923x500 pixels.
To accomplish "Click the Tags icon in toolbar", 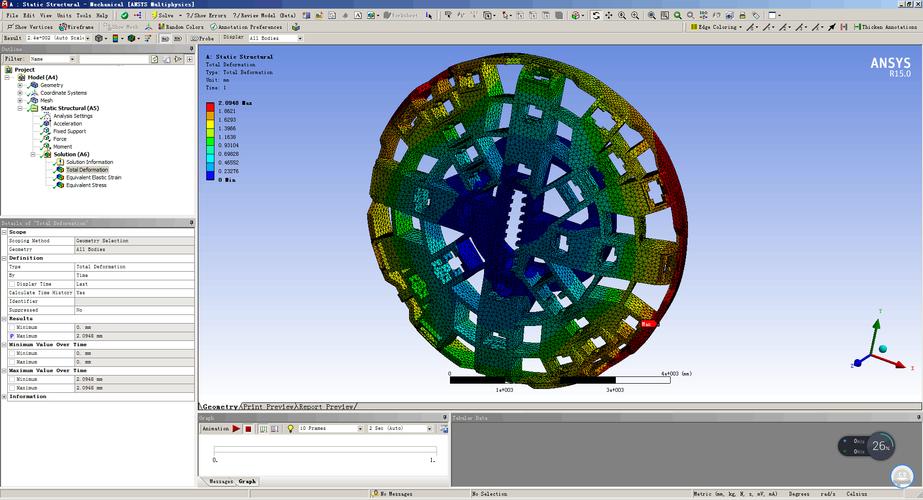I will click(x=756, y=15).
